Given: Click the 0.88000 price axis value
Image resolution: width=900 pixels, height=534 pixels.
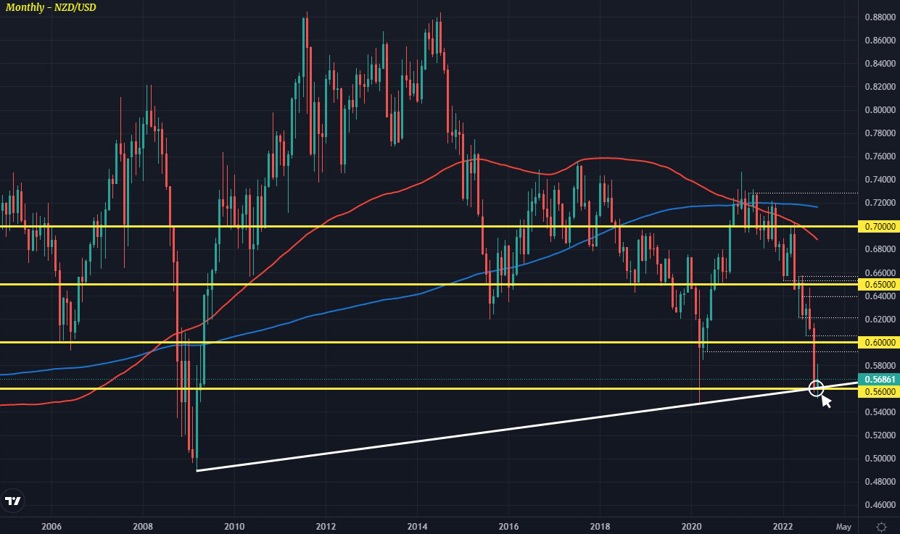Looking at the screenshot, I should point(880,17).
